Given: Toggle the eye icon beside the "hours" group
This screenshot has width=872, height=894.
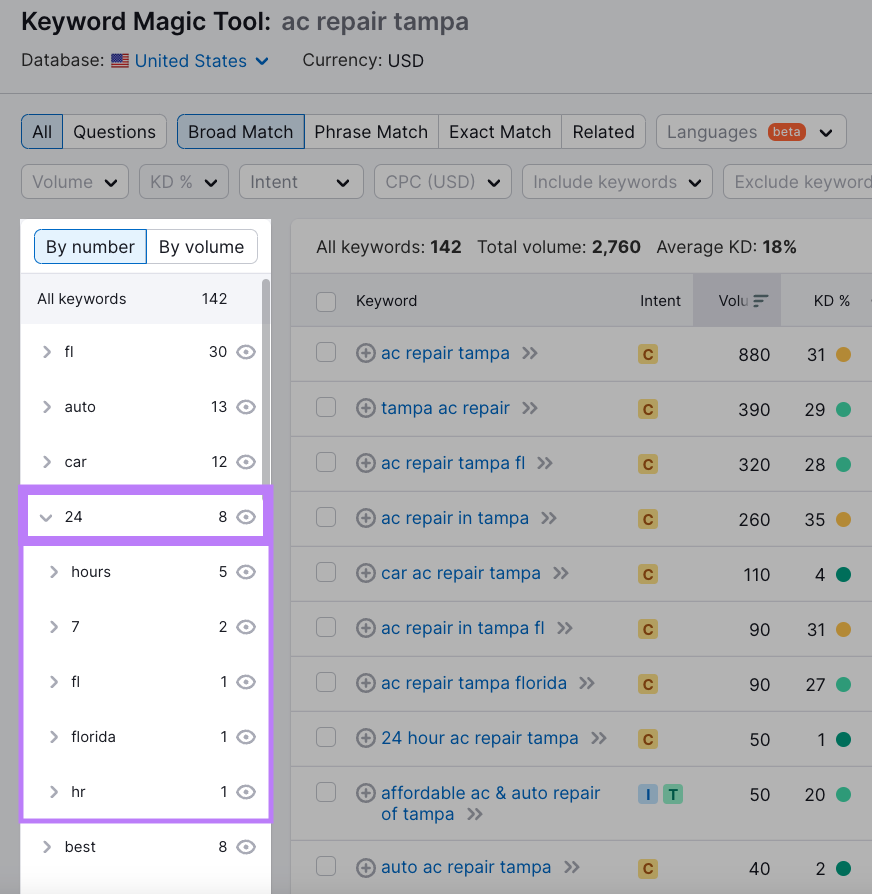Looking at the screenshot, I should [246, 571].
